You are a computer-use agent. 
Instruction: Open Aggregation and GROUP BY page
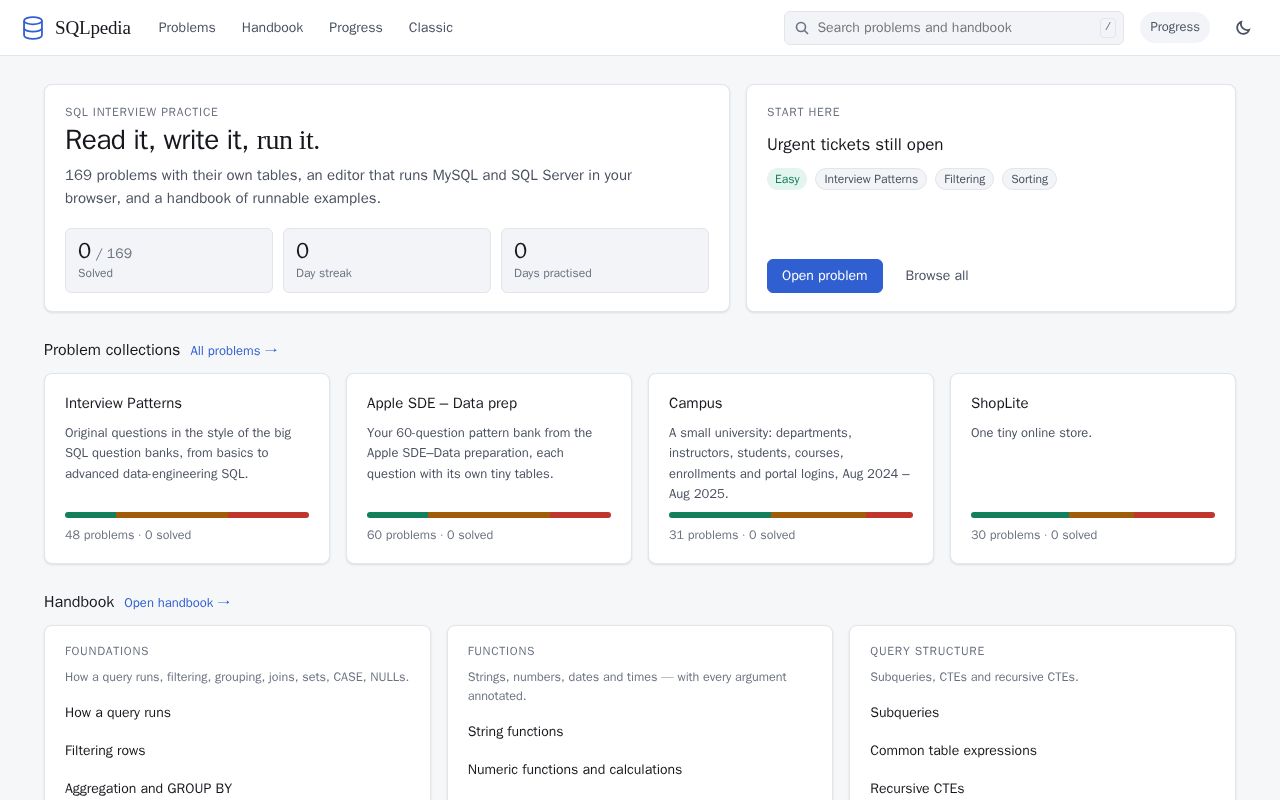click(x=148, y=789)
